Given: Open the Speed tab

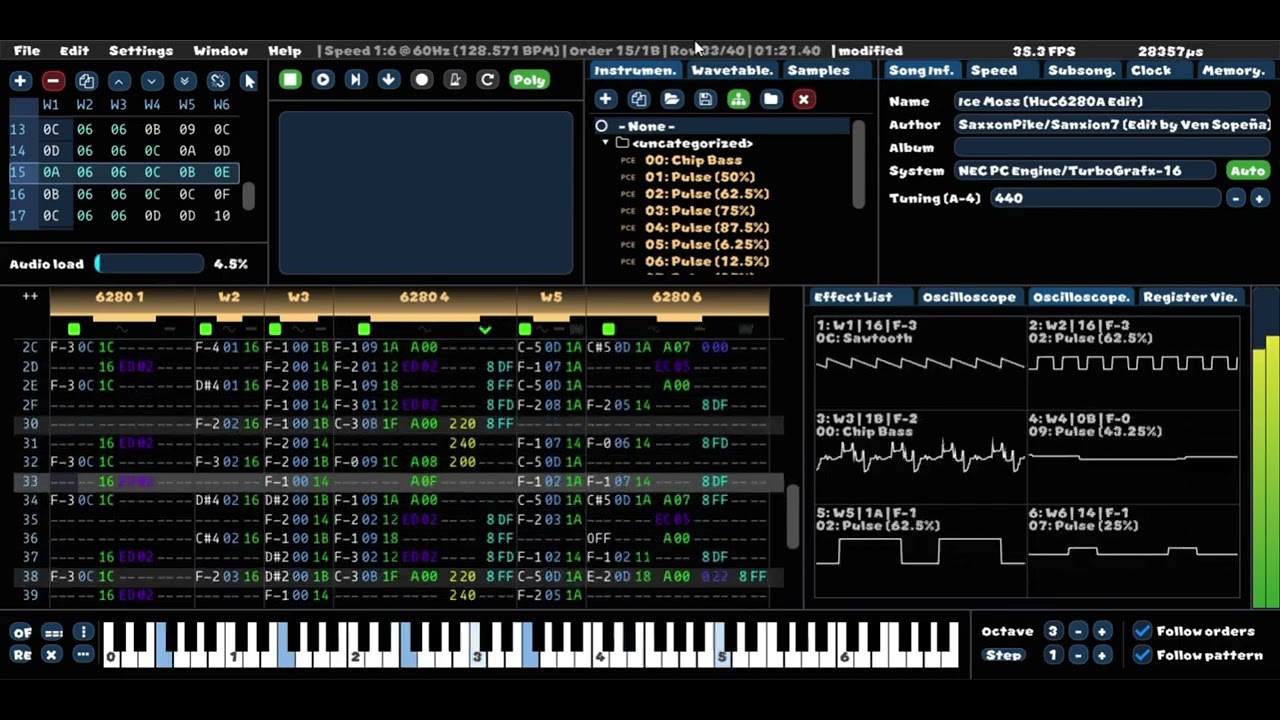Looking at the screenshot, I should (x=994, y=70).
